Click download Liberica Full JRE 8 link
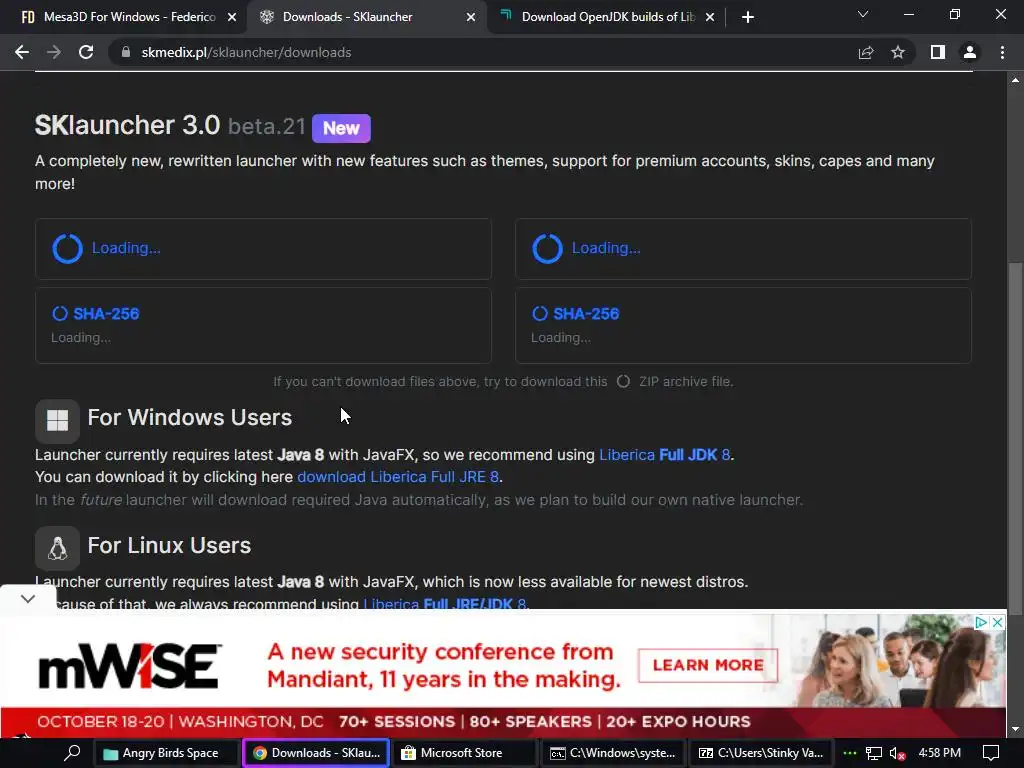This screenshot has width=1024, height=768. point(398,477)
